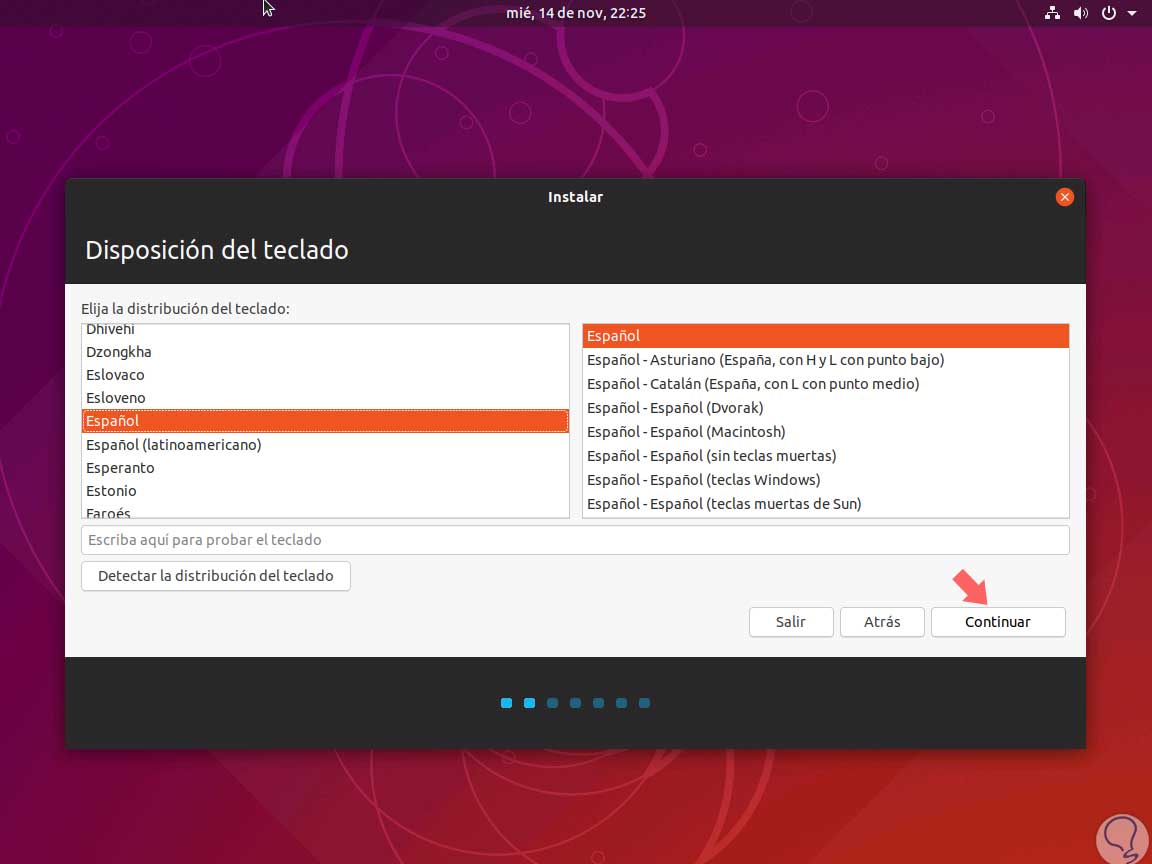The height and width of the screenshot is (864, 1152).
Task: Close the Instalar window
Action: (x=1065, y=197)
